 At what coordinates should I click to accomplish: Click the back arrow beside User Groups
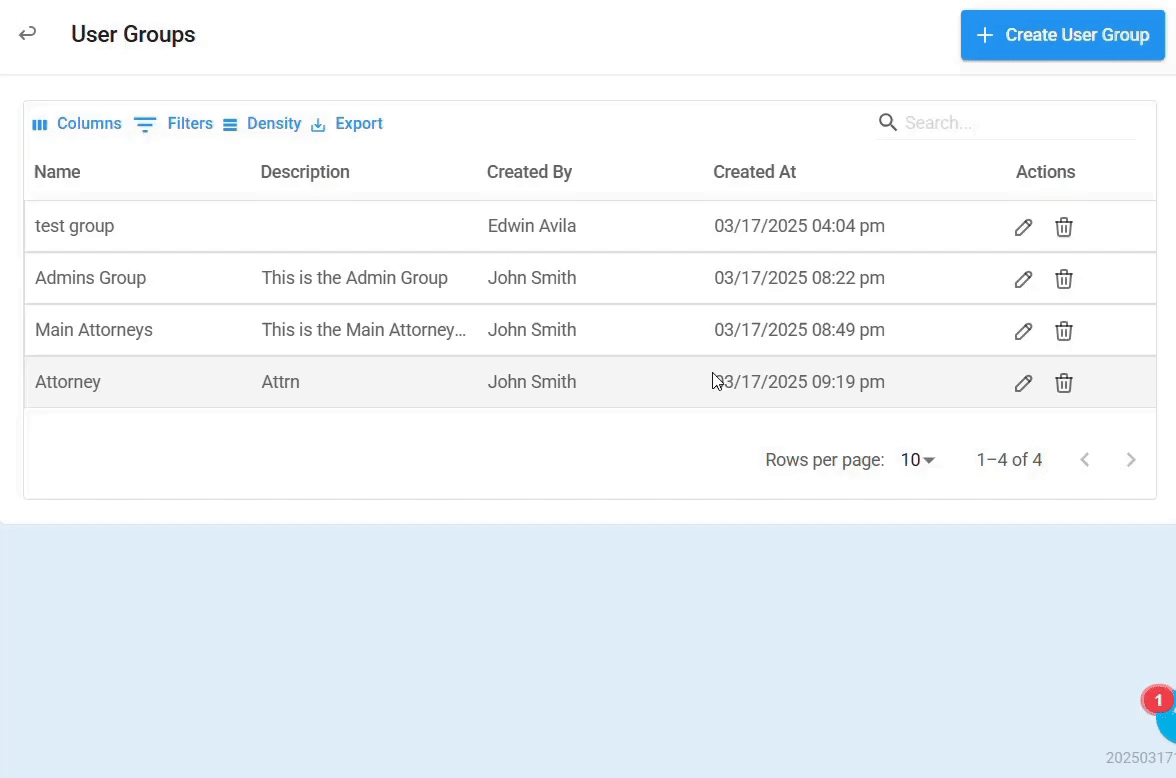[28, 34]
